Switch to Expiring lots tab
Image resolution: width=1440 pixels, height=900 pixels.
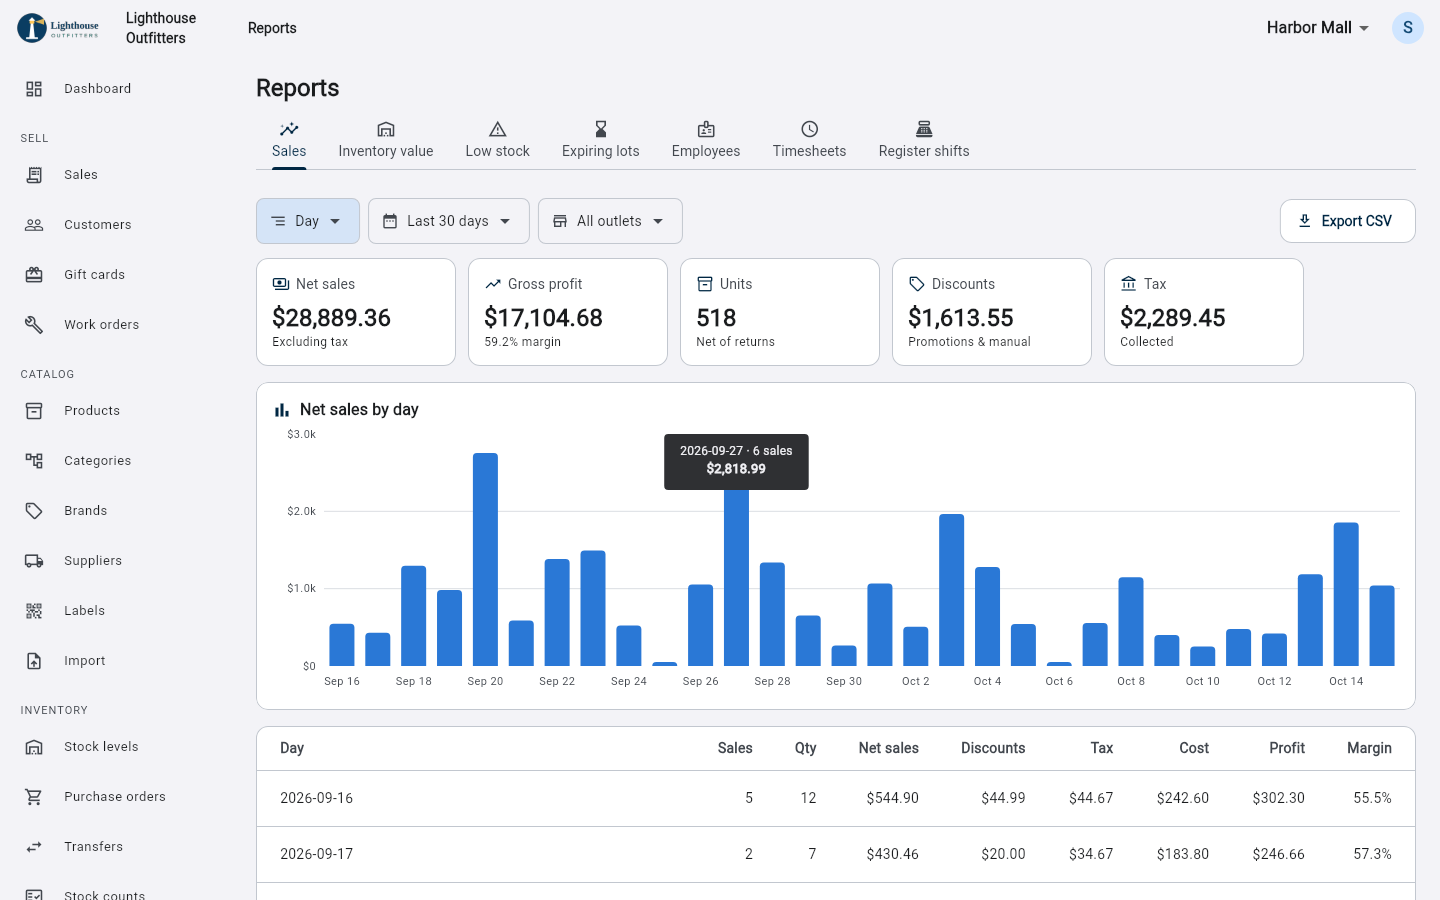(601, 141)
